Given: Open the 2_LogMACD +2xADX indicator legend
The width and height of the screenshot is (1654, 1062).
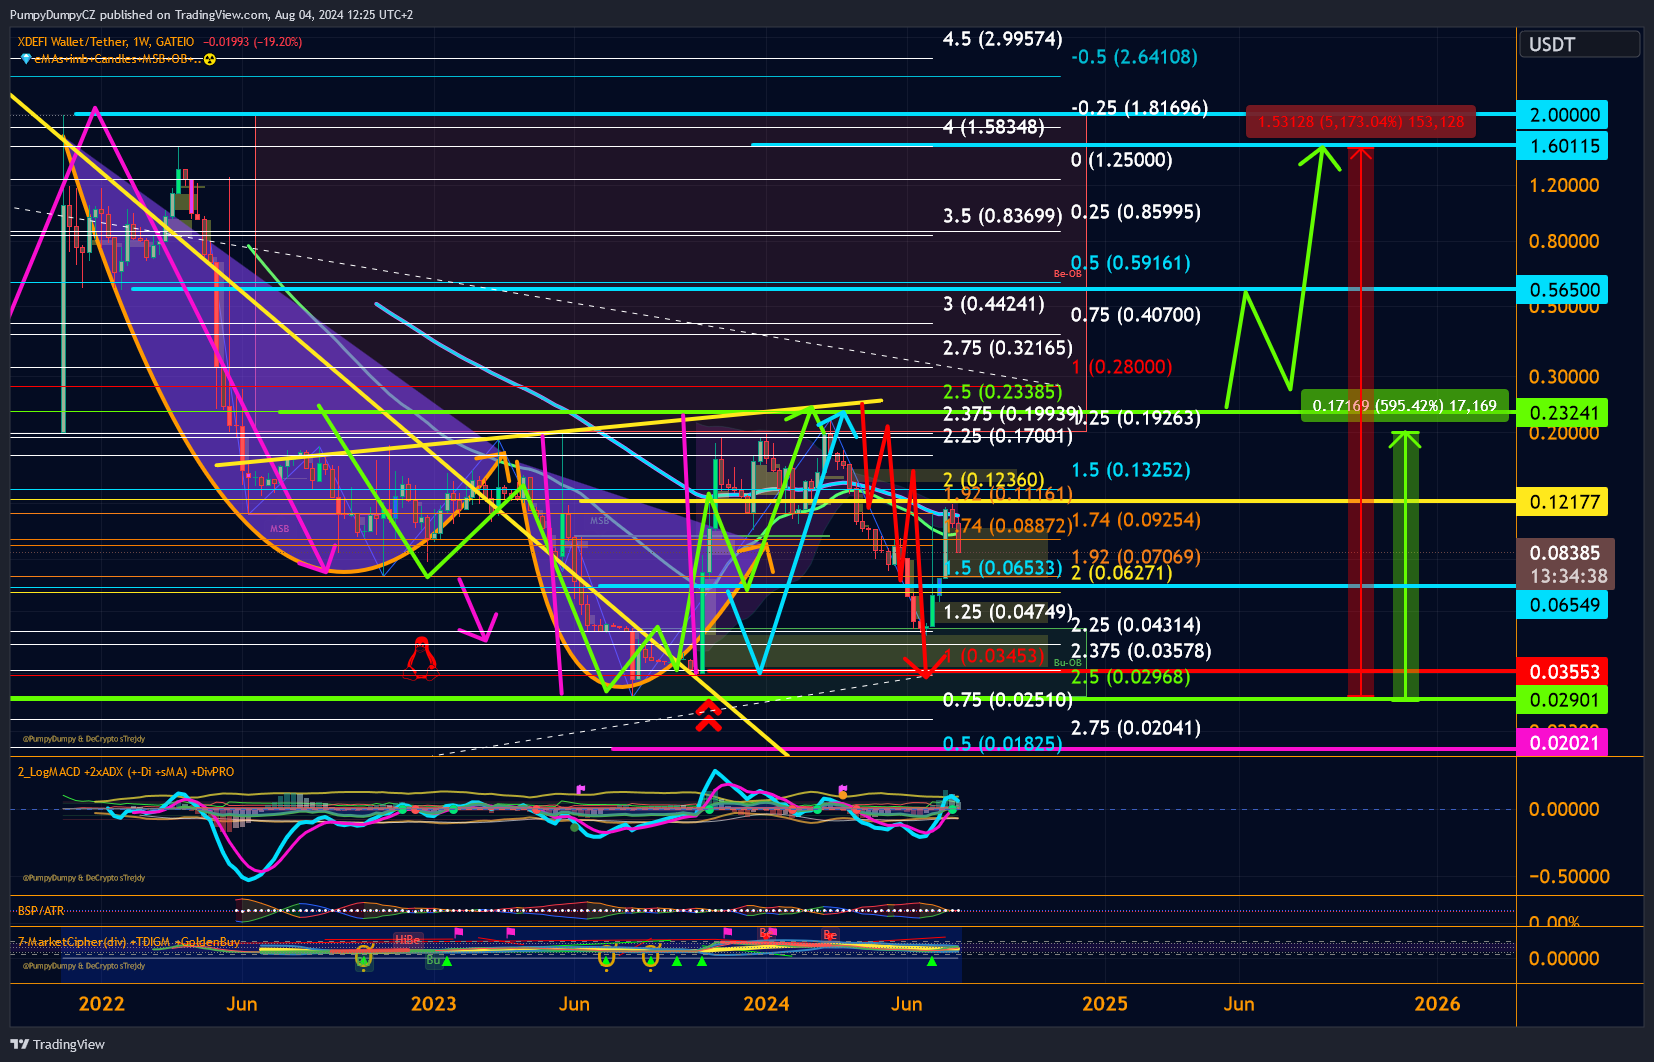Looking at the screenshot, I should (x=126, y=772).
